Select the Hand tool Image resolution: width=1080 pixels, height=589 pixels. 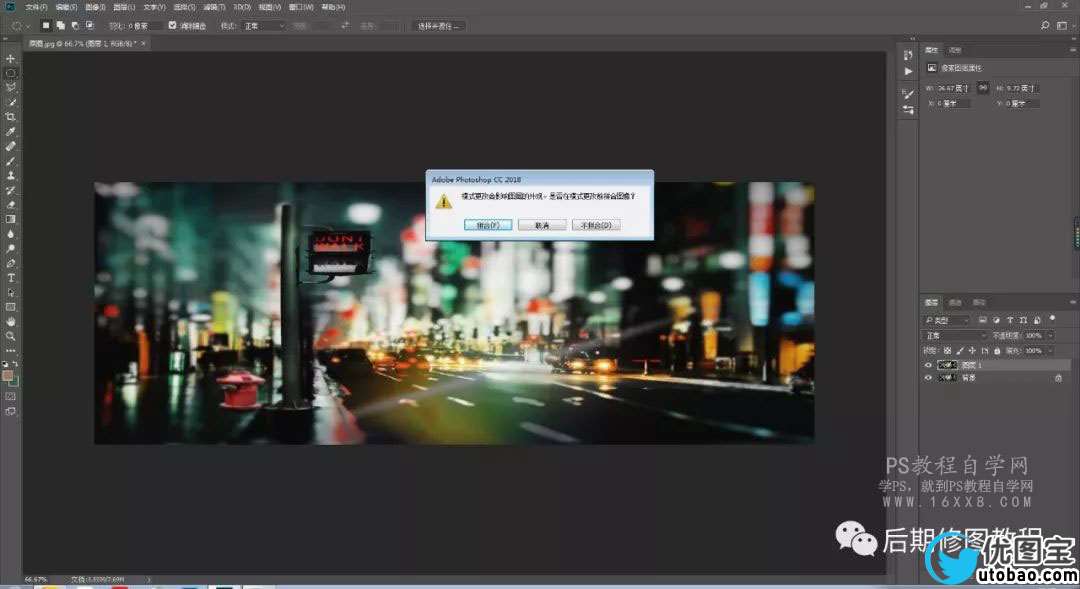(10, 322)
